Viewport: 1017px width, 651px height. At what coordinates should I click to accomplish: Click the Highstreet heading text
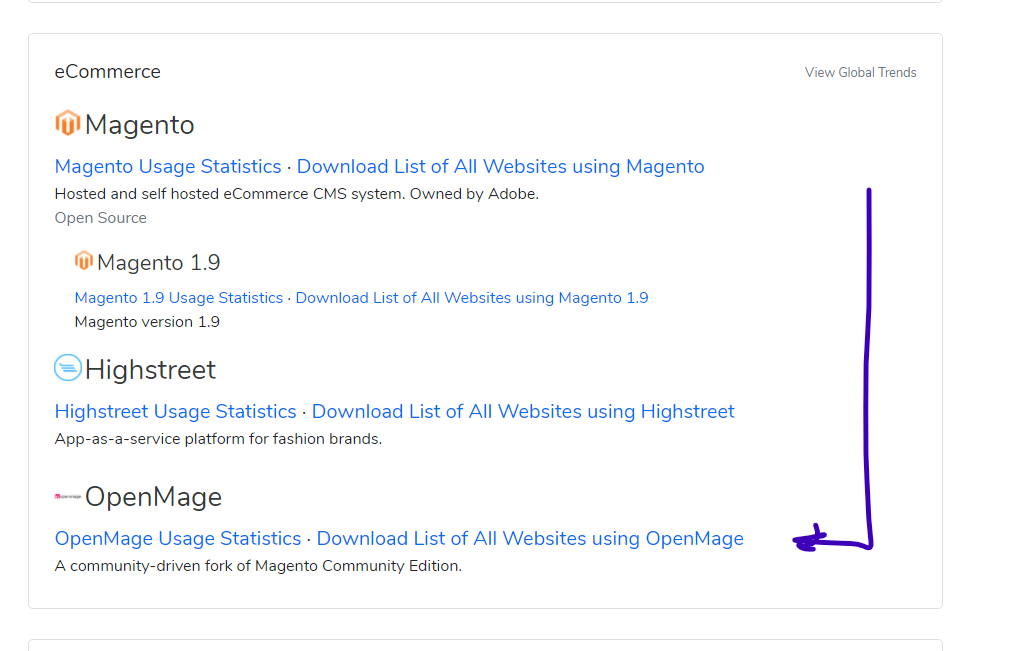[x=150, y=370]
